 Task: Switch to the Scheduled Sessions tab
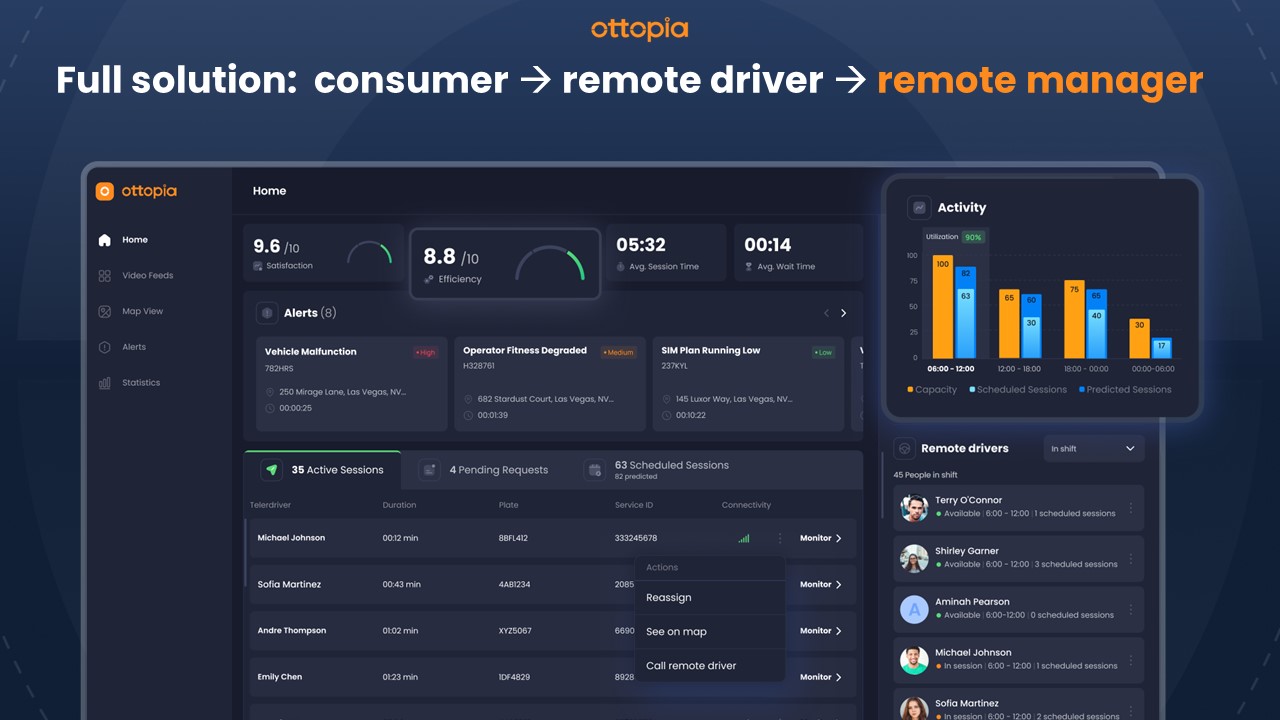[658, 470]
